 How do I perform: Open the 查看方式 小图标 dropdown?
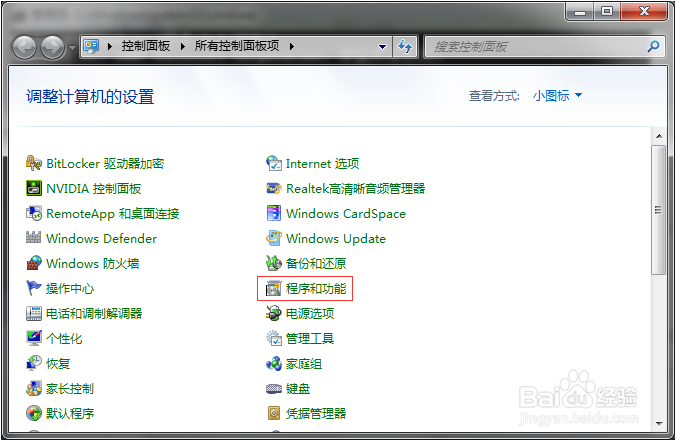click(557, 95)
